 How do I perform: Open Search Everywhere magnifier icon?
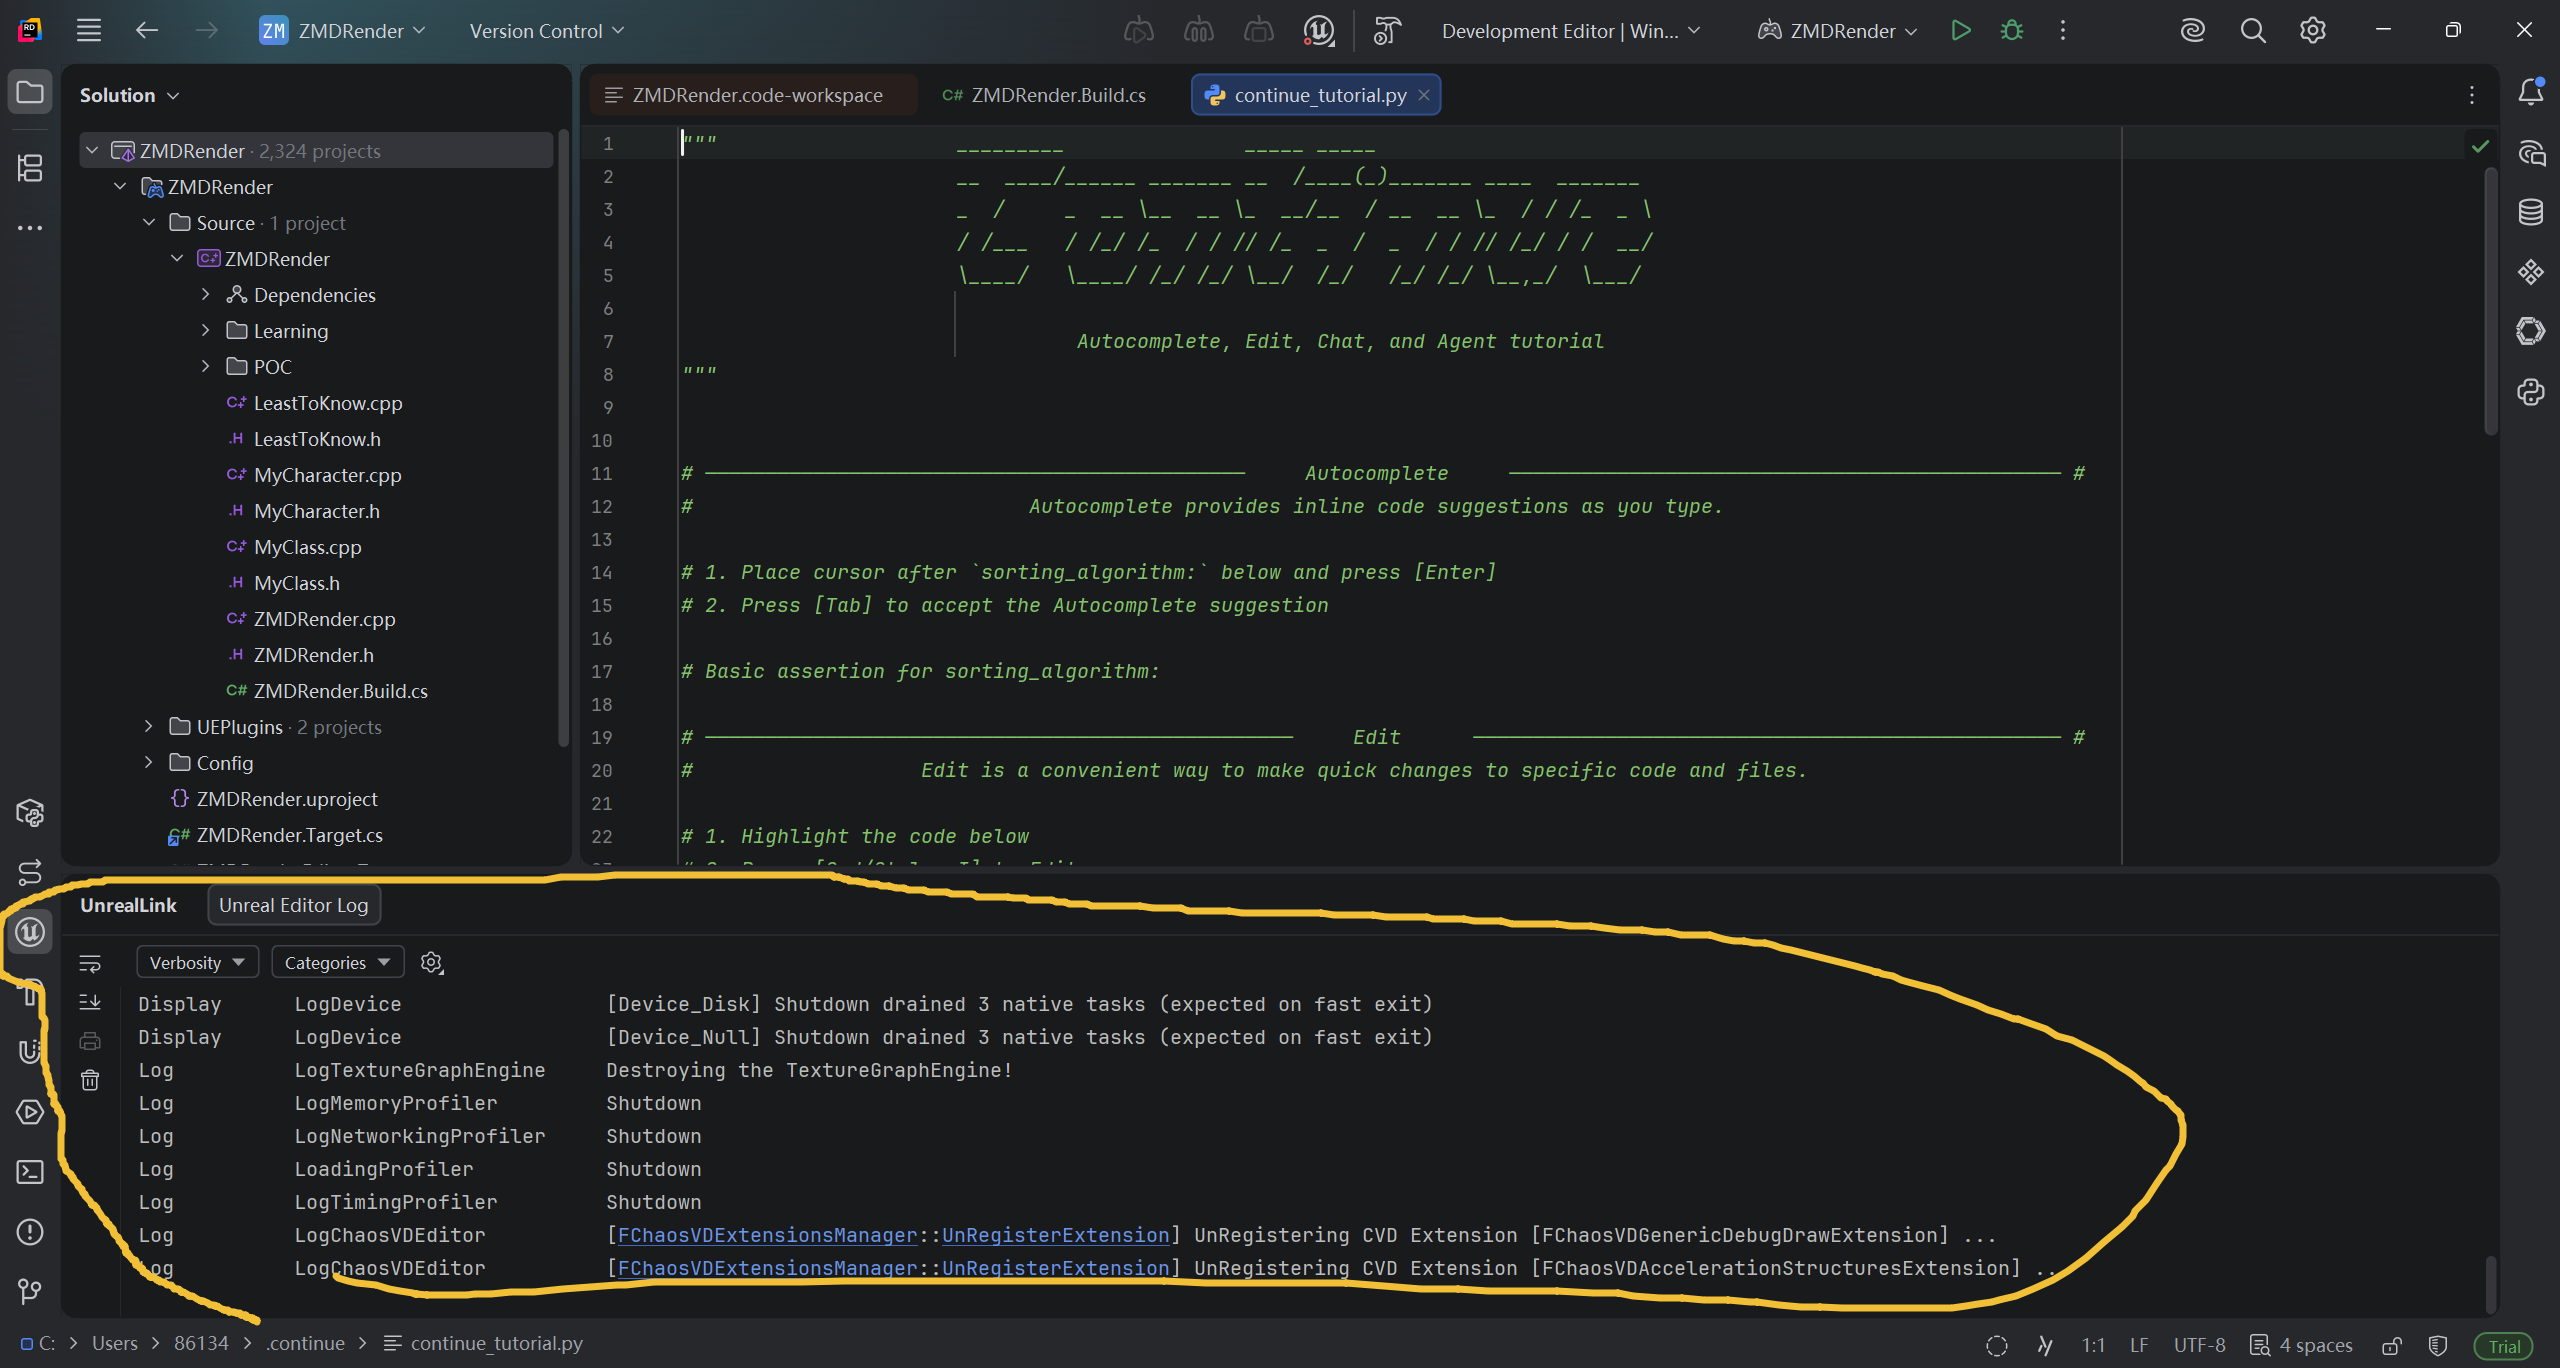[x=2253, y=31]
